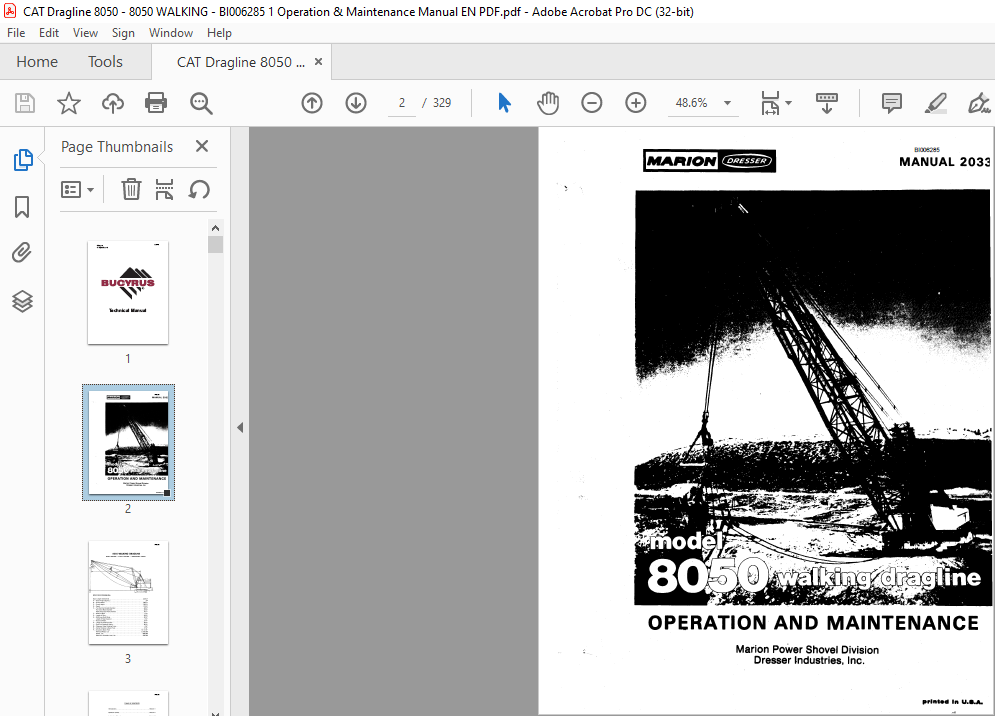Click the Acrobat icon in the title bar

(10, 11)
